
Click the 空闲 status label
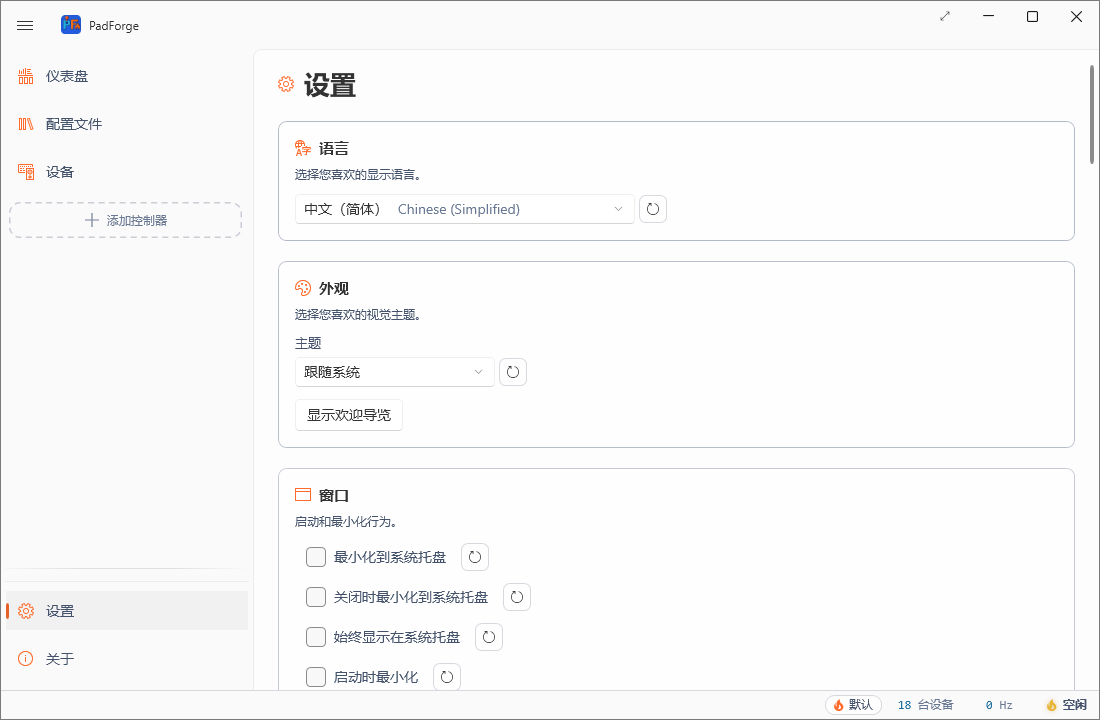pyautogui.click(x=1075, y=705)
